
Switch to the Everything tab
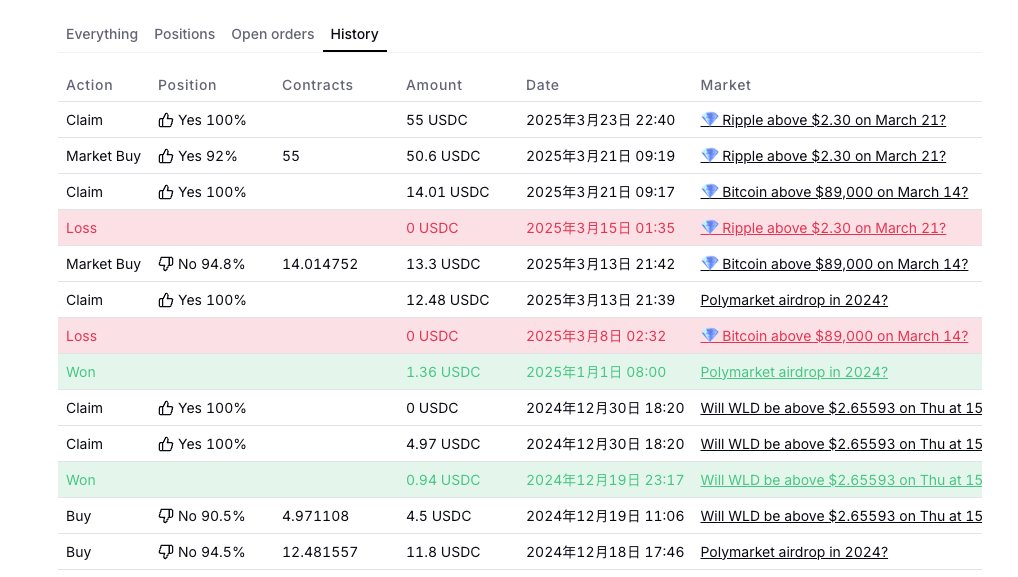102,34
